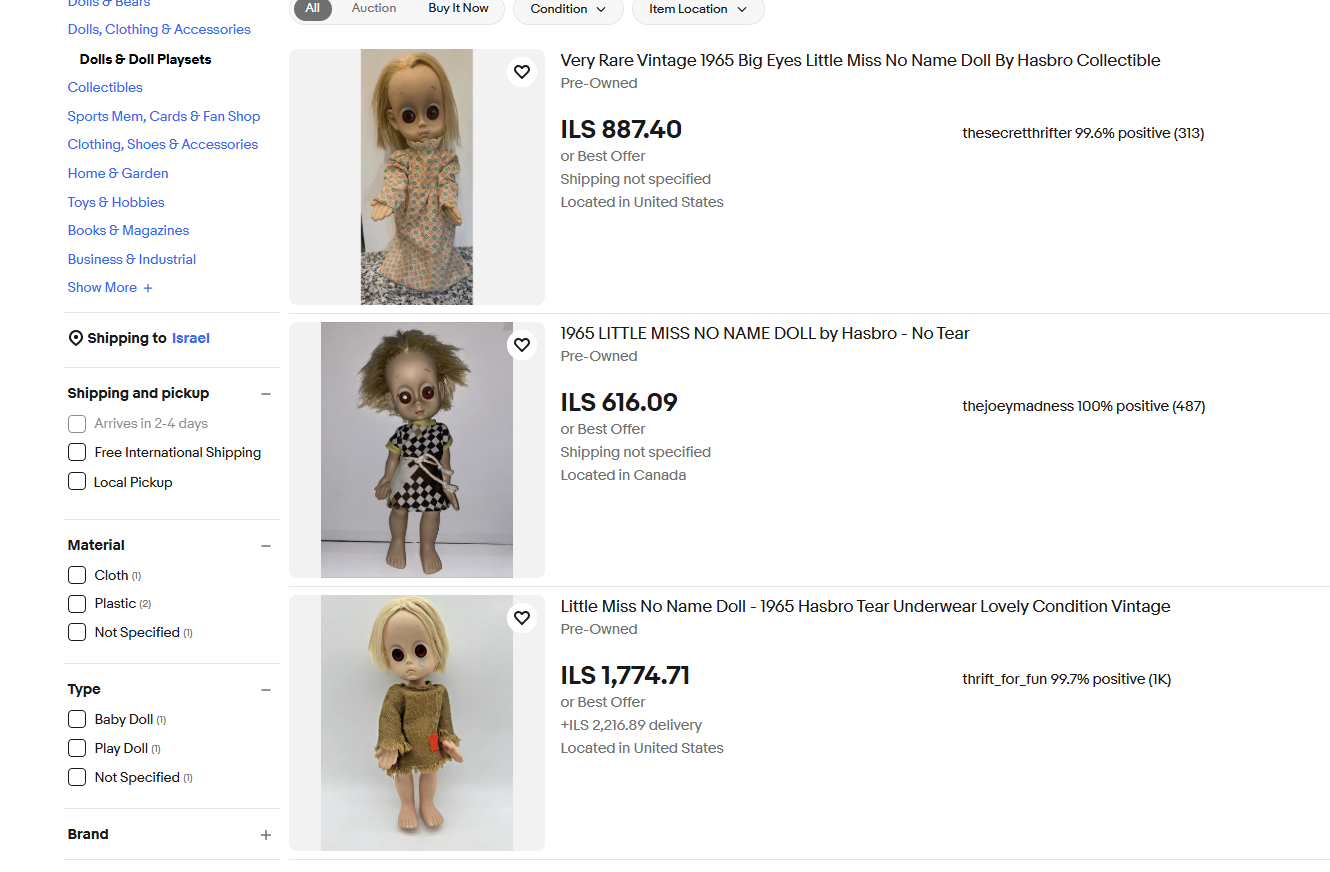
Task: Open the Condition dropdown
Action: [568, 9]
